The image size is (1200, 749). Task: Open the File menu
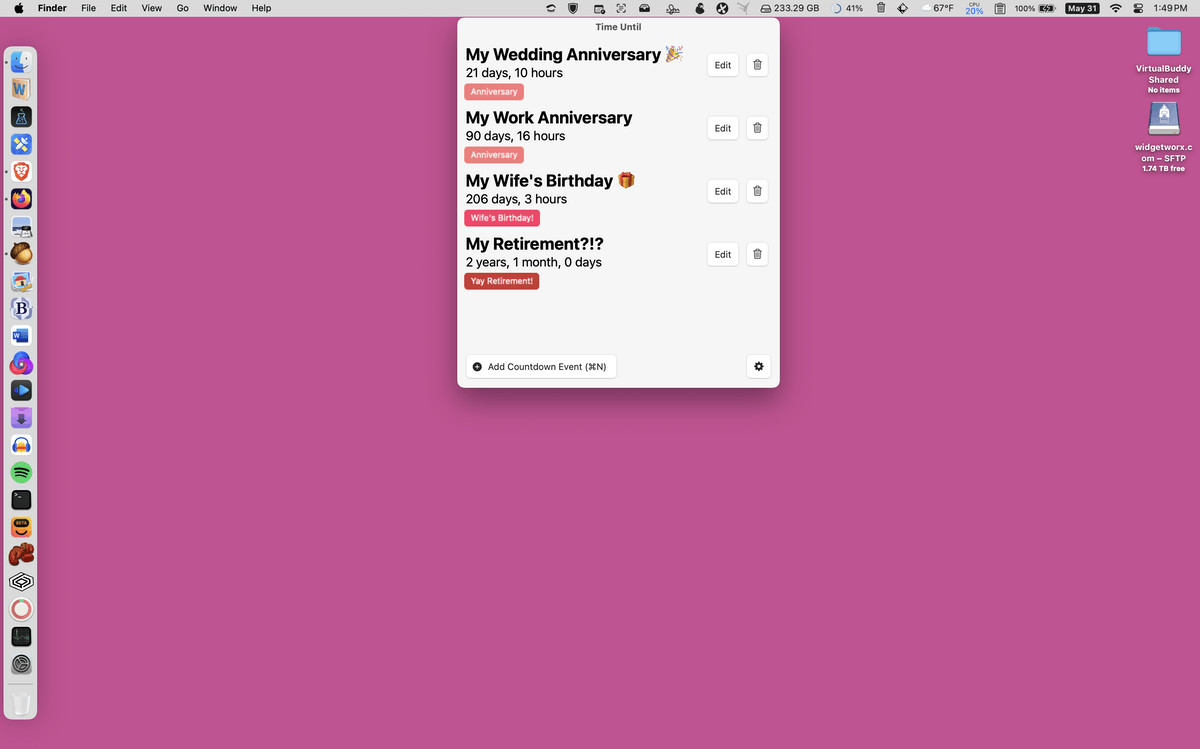click(89, 8)
